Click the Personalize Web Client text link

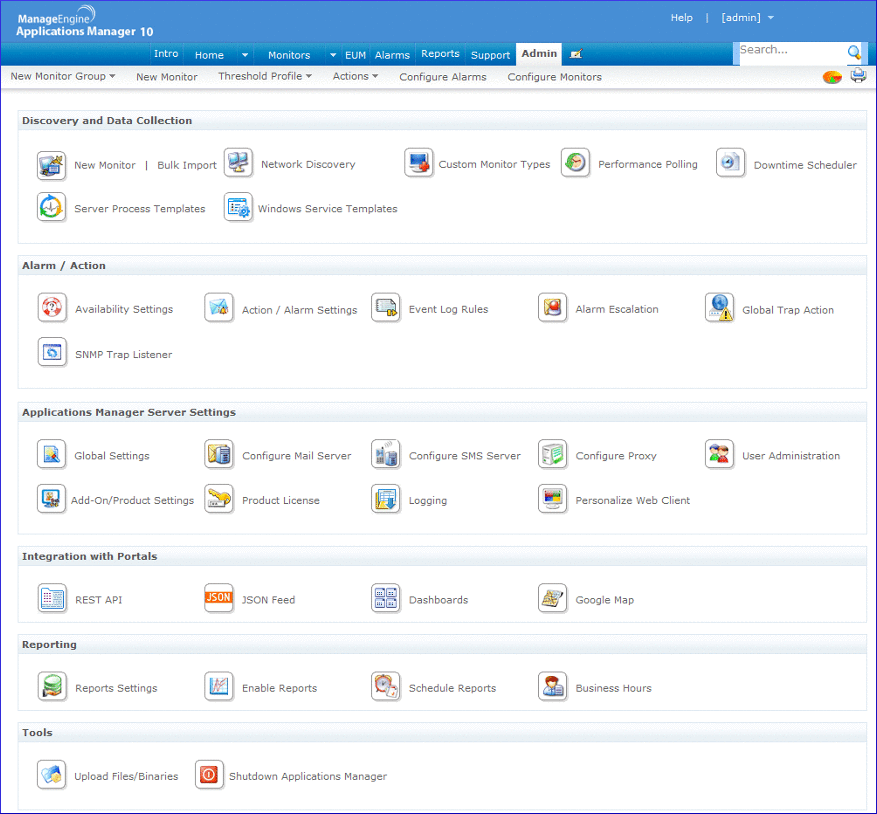coord(633,501)
